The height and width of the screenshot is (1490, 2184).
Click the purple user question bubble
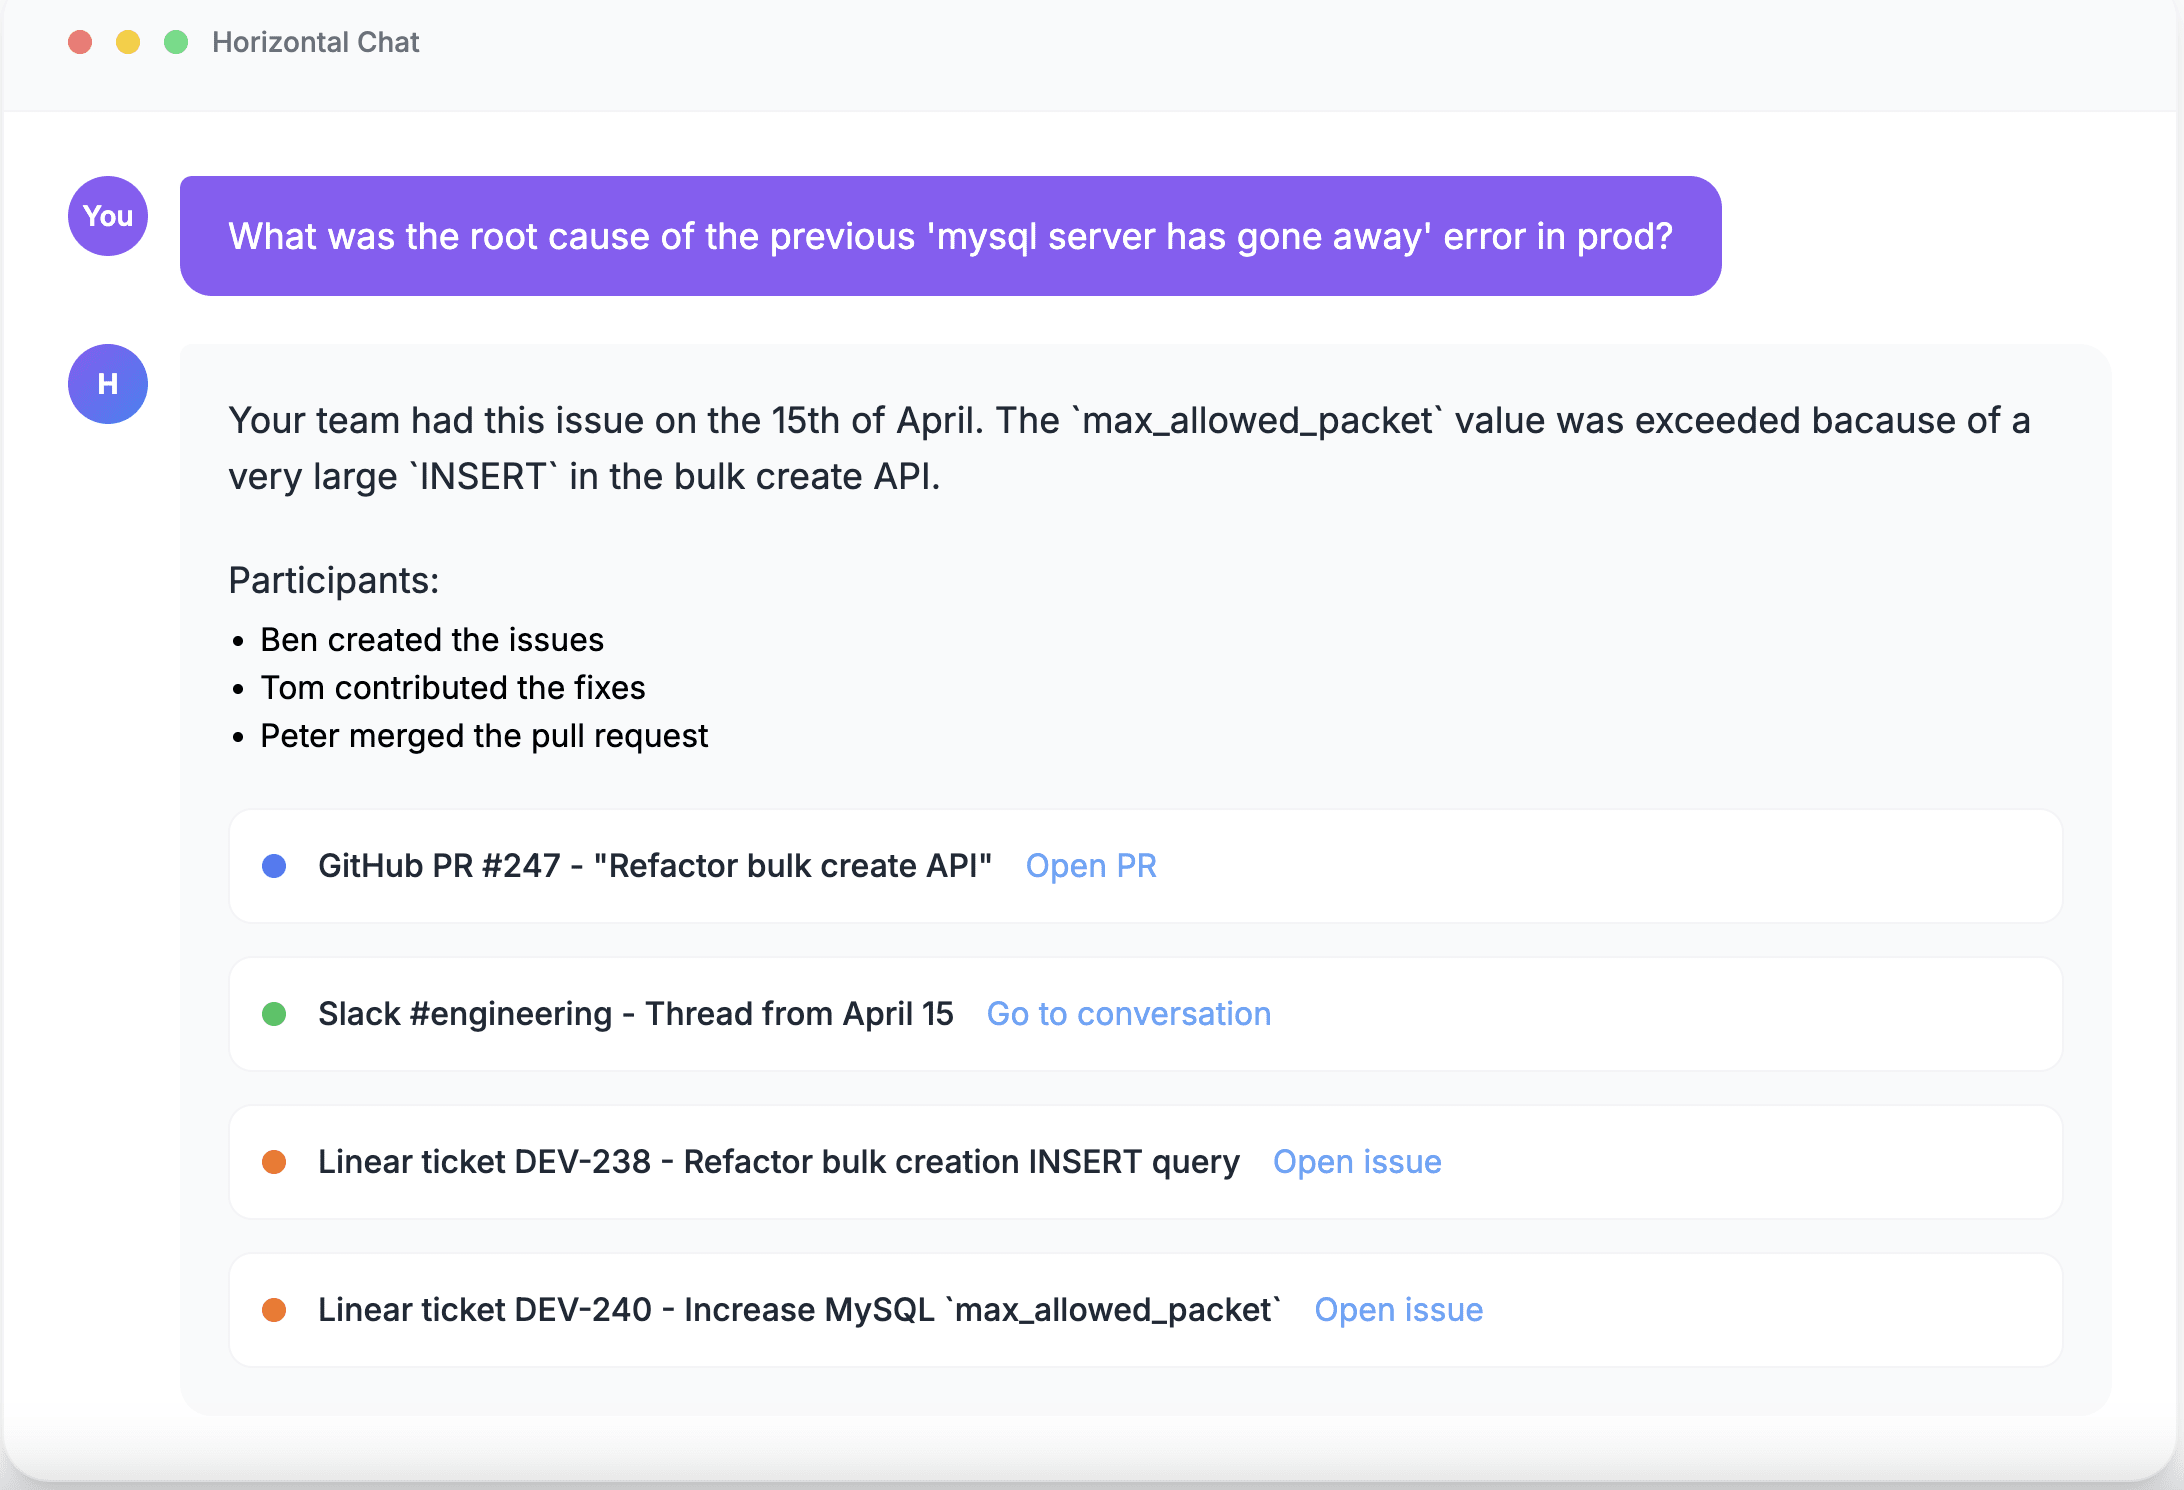[950, 236]
